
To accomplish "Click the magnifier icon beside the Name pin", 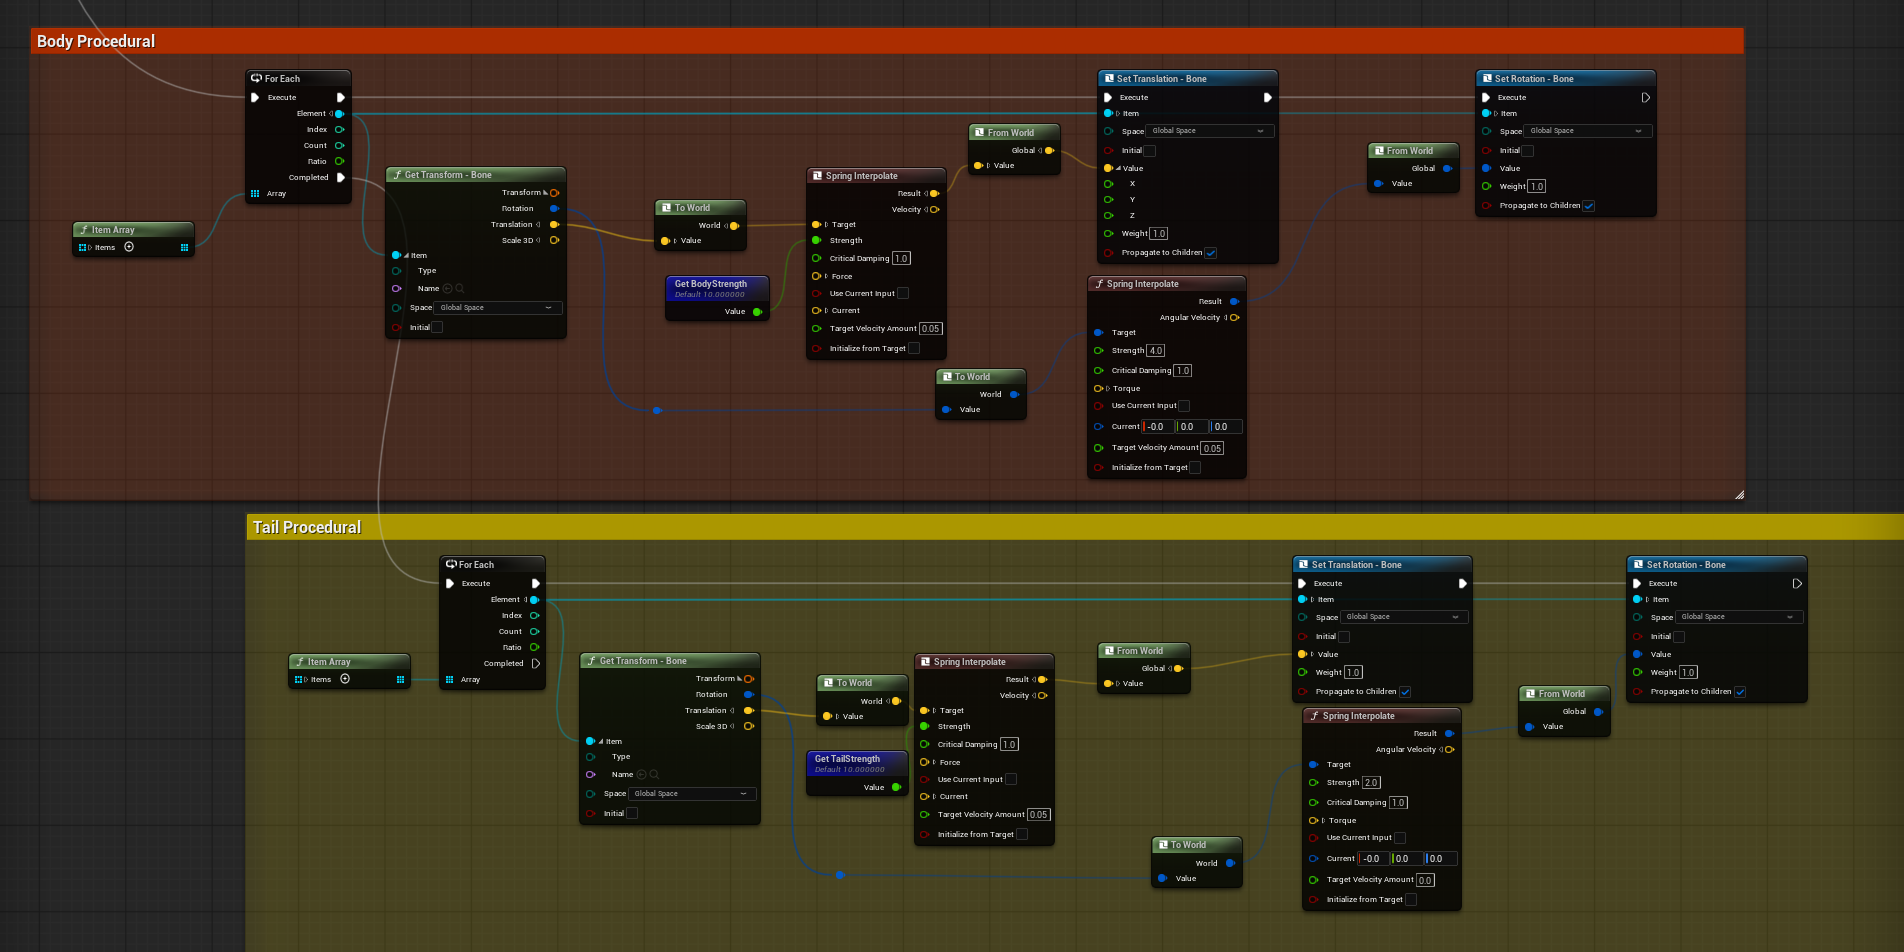I will coord(458,288).
